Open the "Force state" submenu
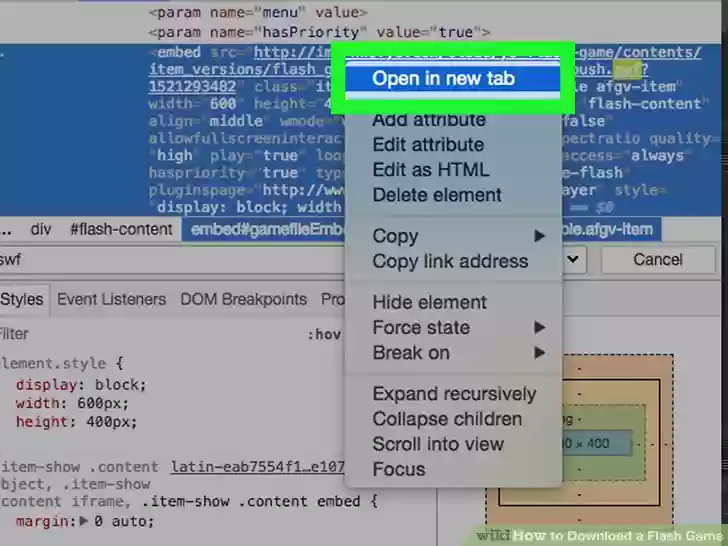The height and width of the screenshot is (546, 728). click(453, 328)
